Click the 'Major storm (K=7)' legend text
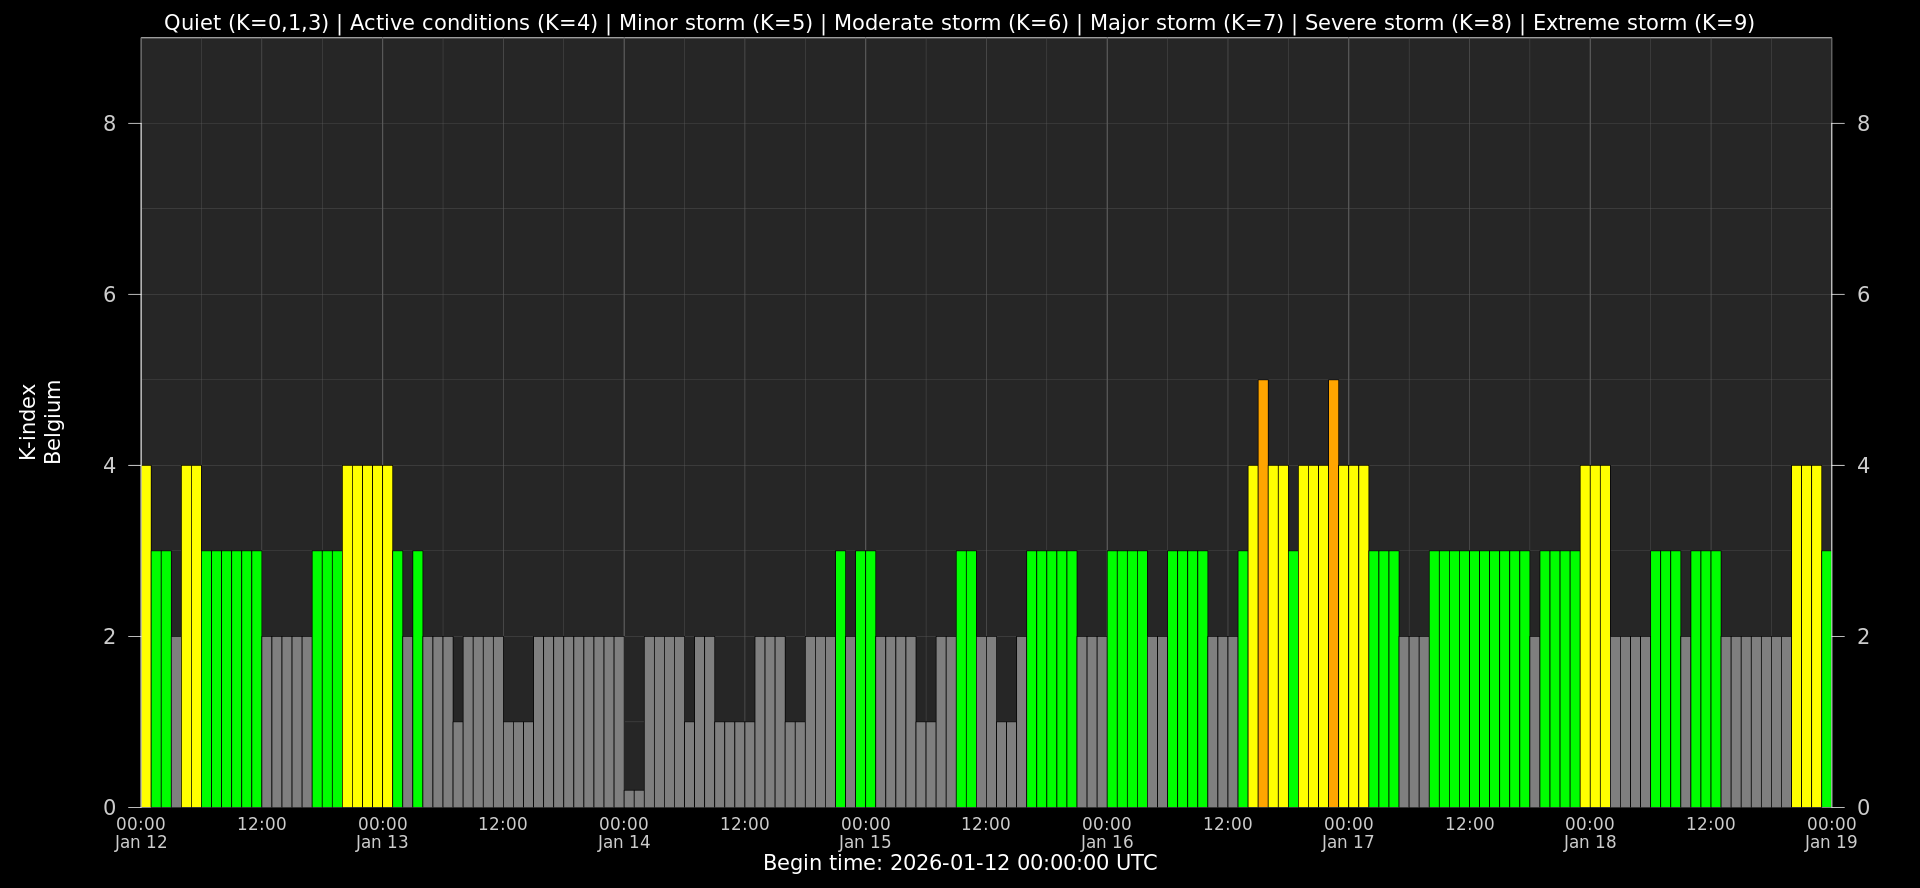 [x=1186, y=23]
